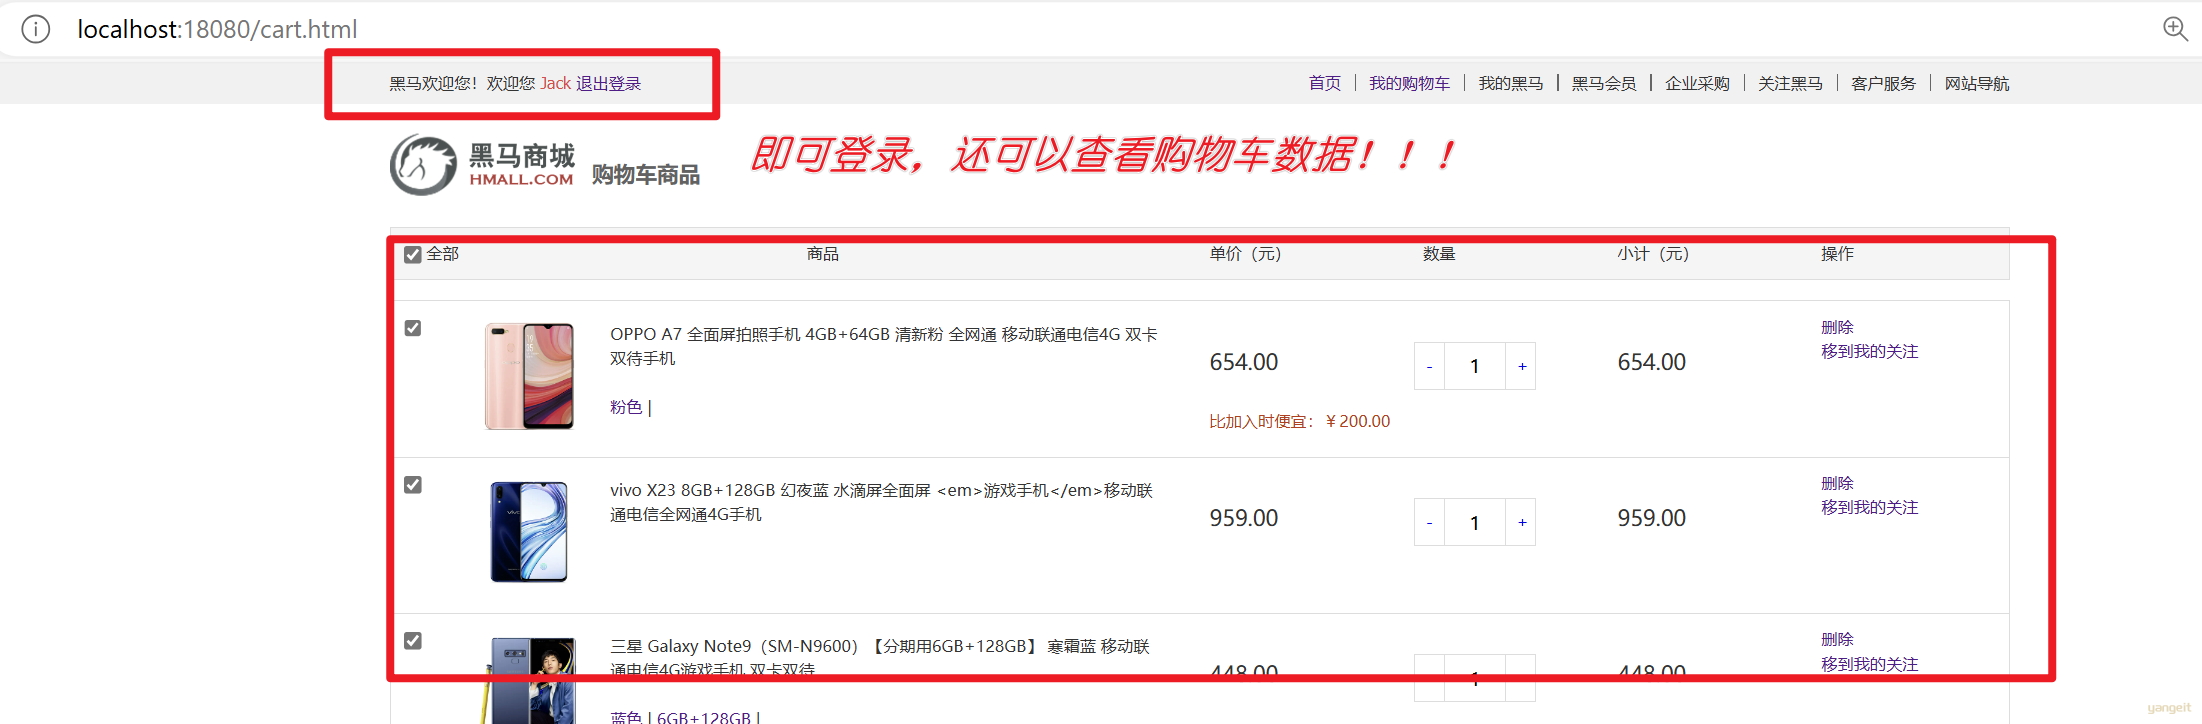The width and height of the screenshot is (2202, 724).
Task: Increase OPPO A7 quantity with plus button
Action: click(x=1521, y=366)
